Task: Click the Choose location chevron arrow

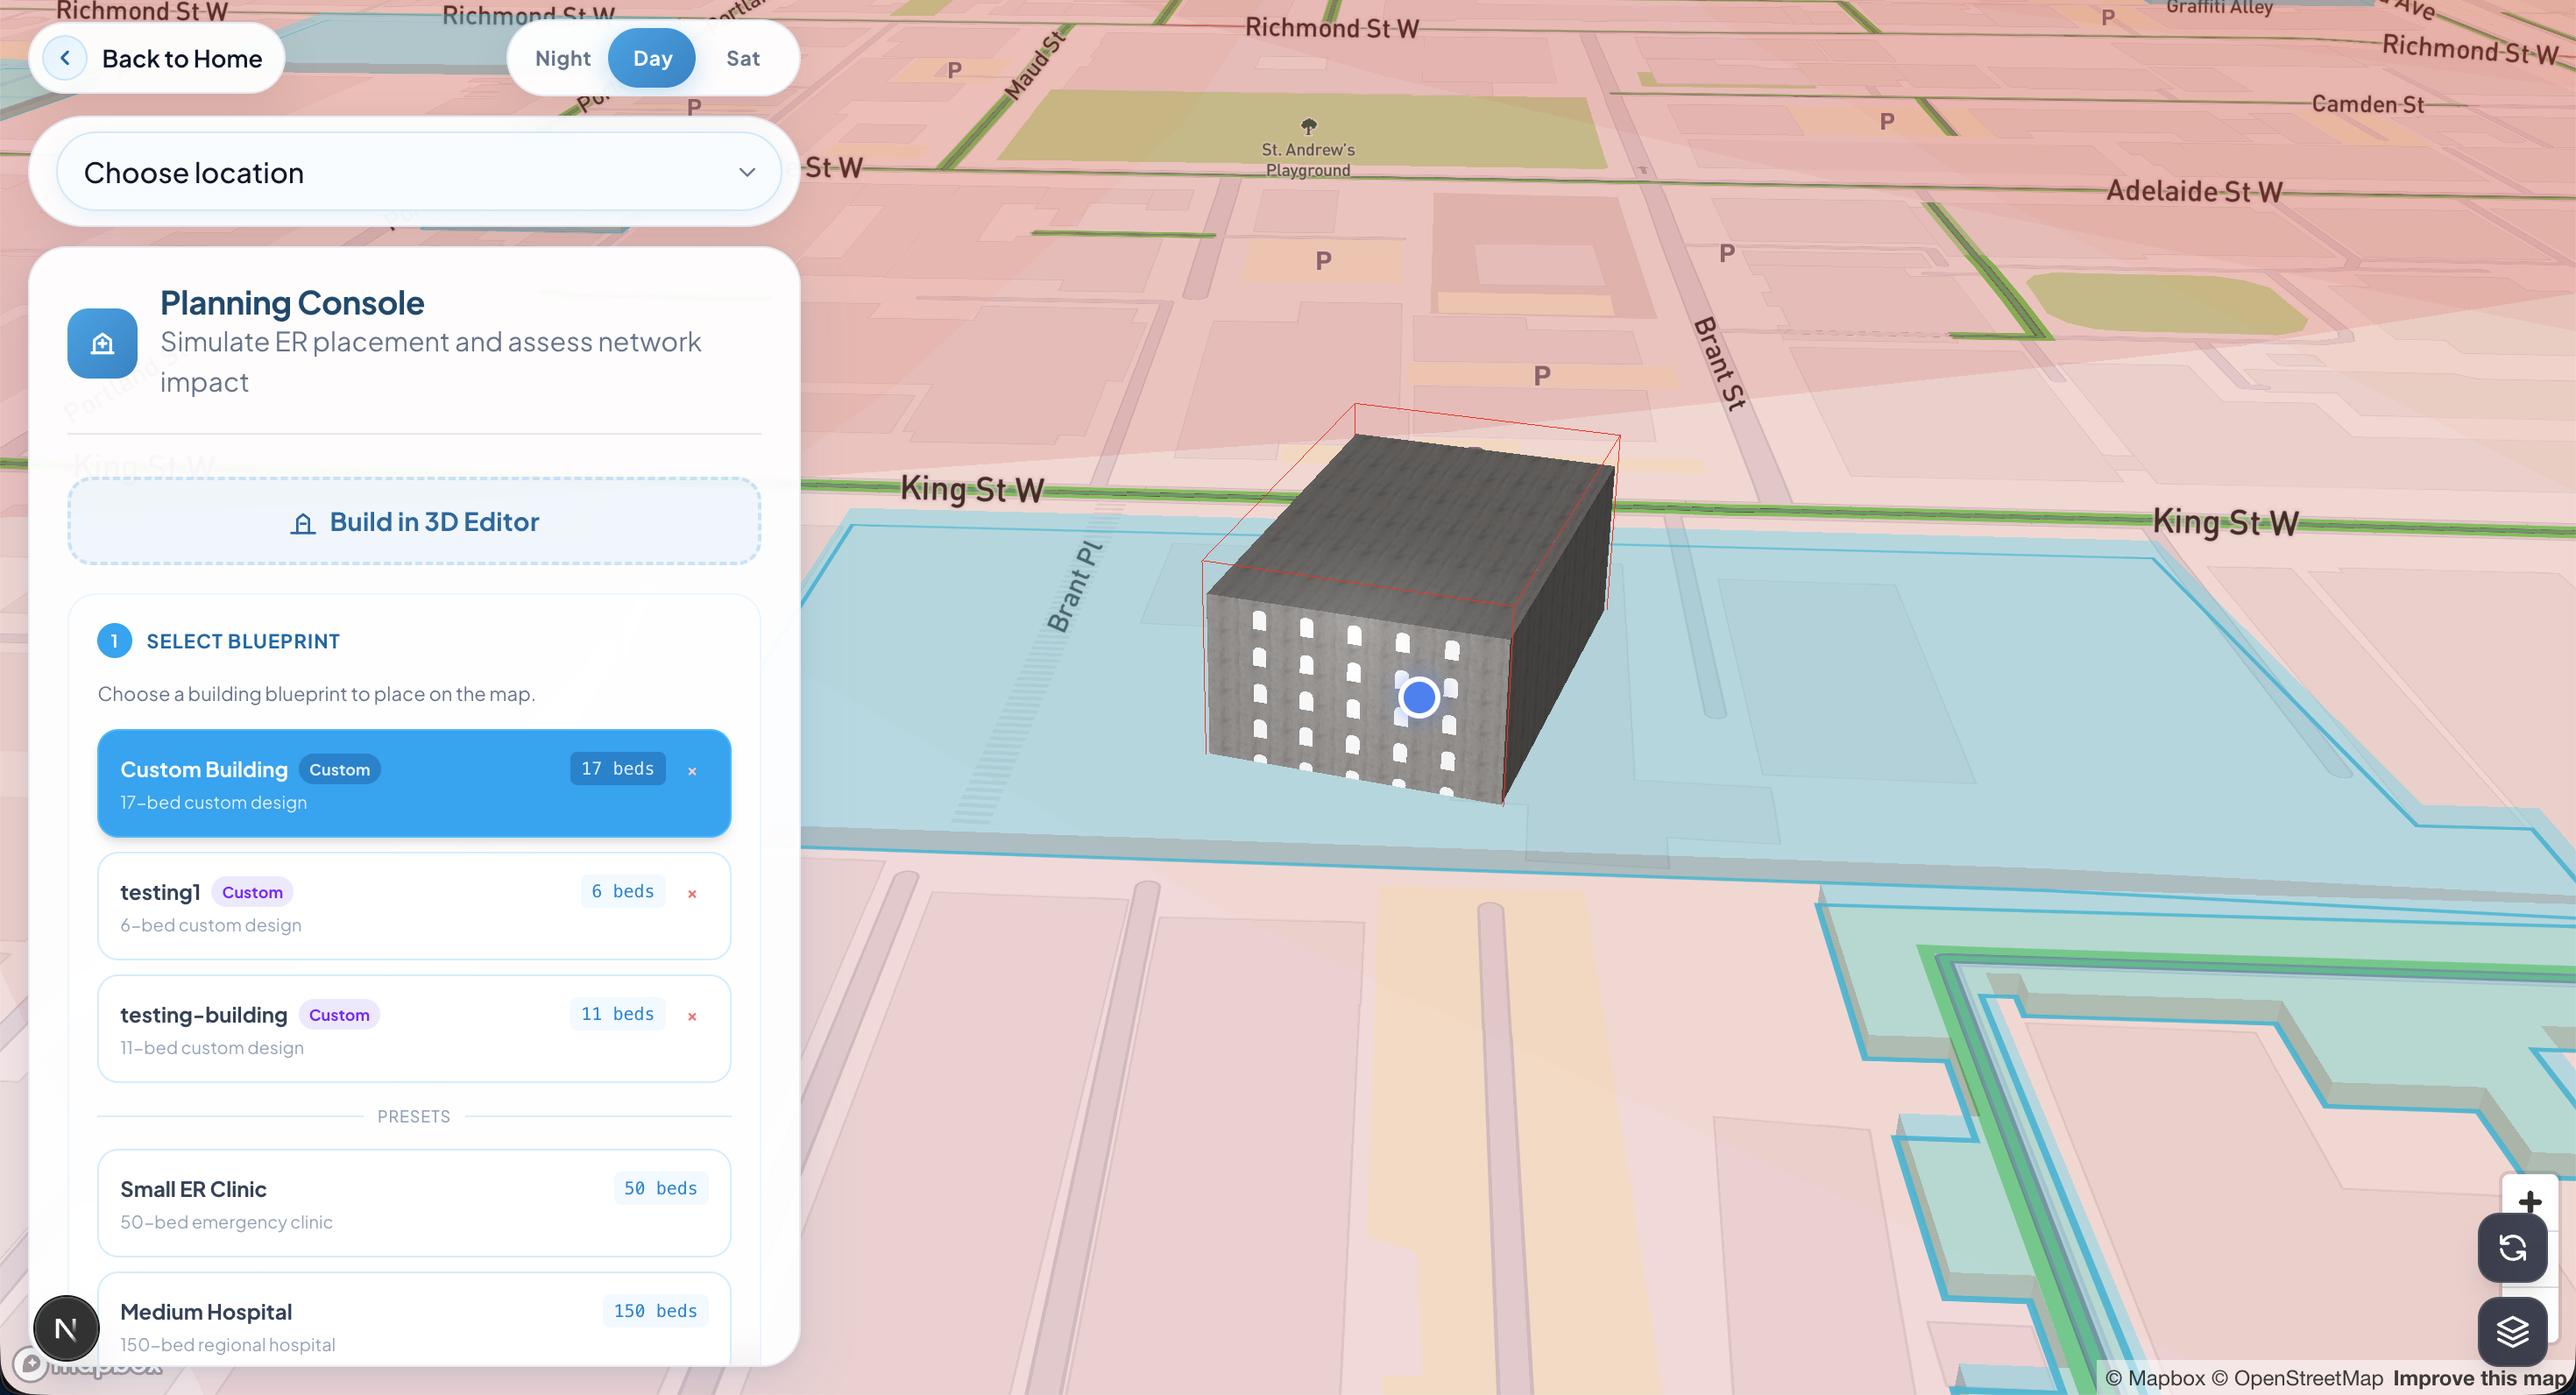Action: [x=746, y=172]
